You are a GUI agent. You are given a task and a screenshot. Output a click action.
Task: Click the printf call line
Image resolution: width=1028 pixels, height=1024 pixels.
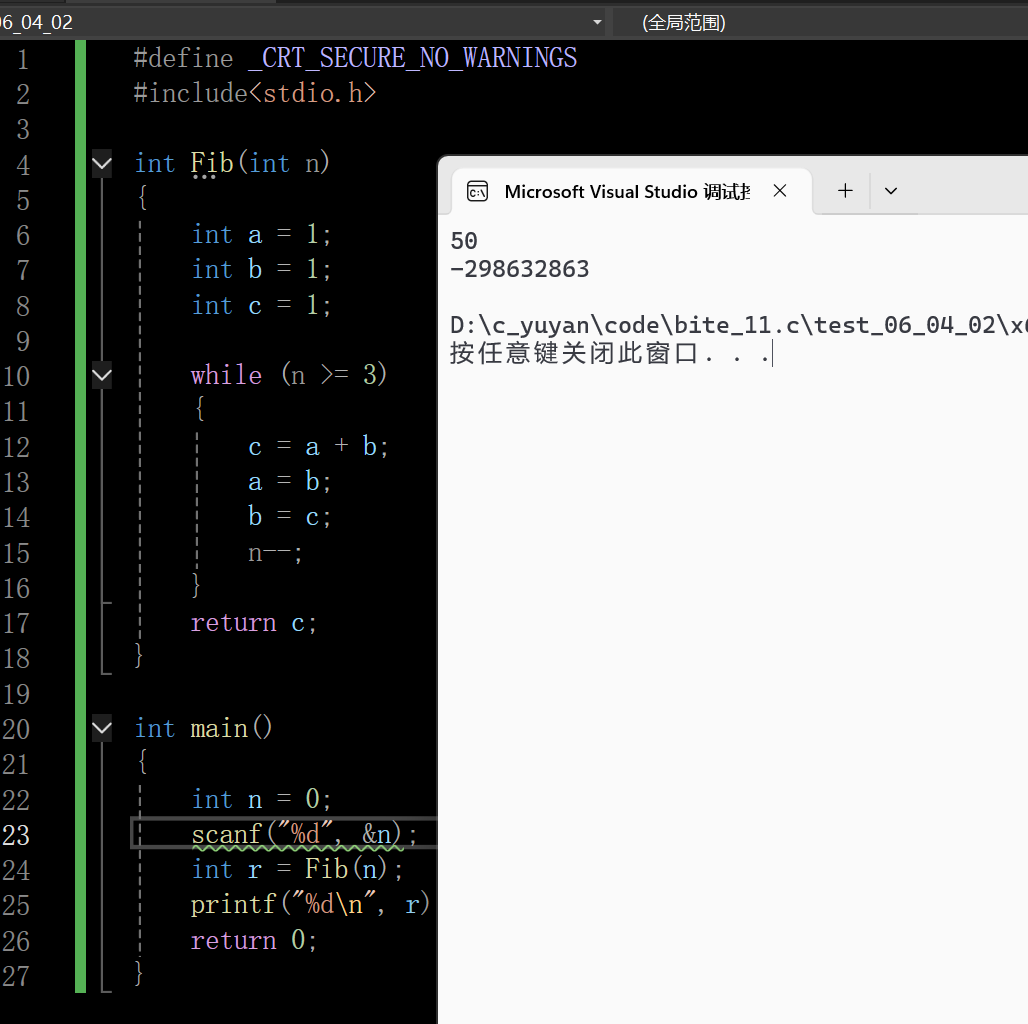click(310, 905)
